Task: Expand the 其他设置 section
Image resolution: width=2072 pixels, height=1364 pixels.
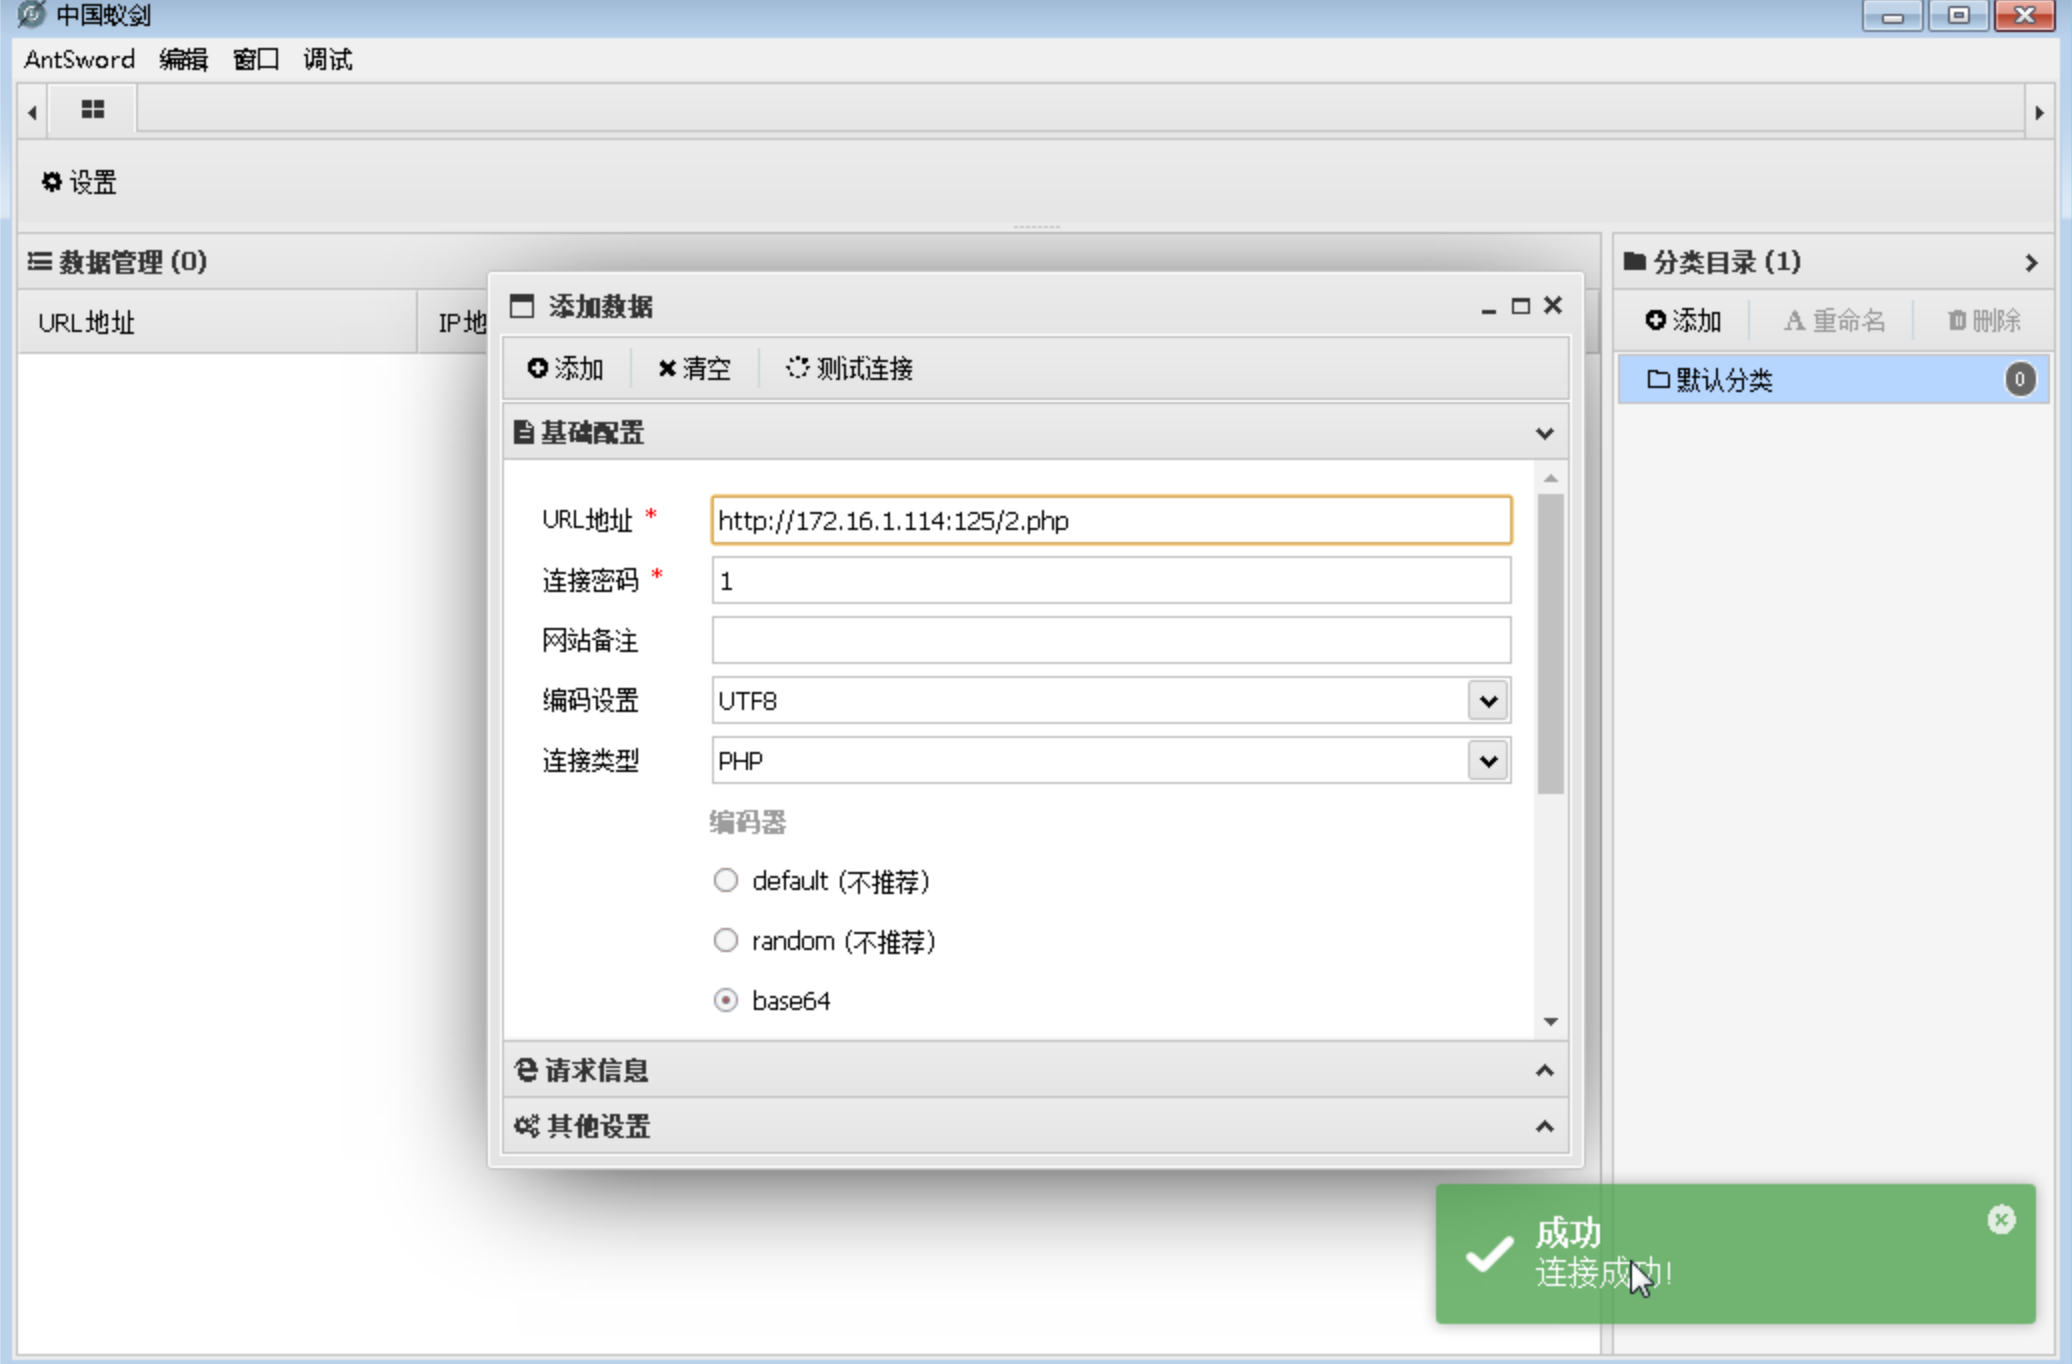Action: coord(1033,1126)
